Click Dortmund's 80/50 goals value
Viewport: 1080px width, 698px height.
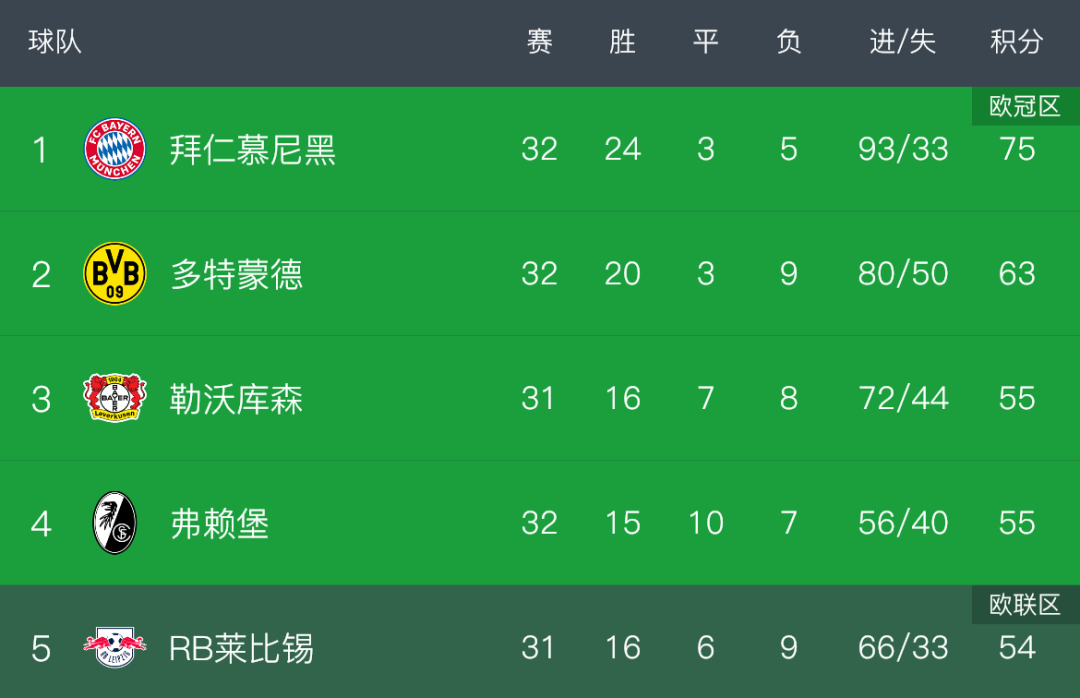click(x=903, y=274)
